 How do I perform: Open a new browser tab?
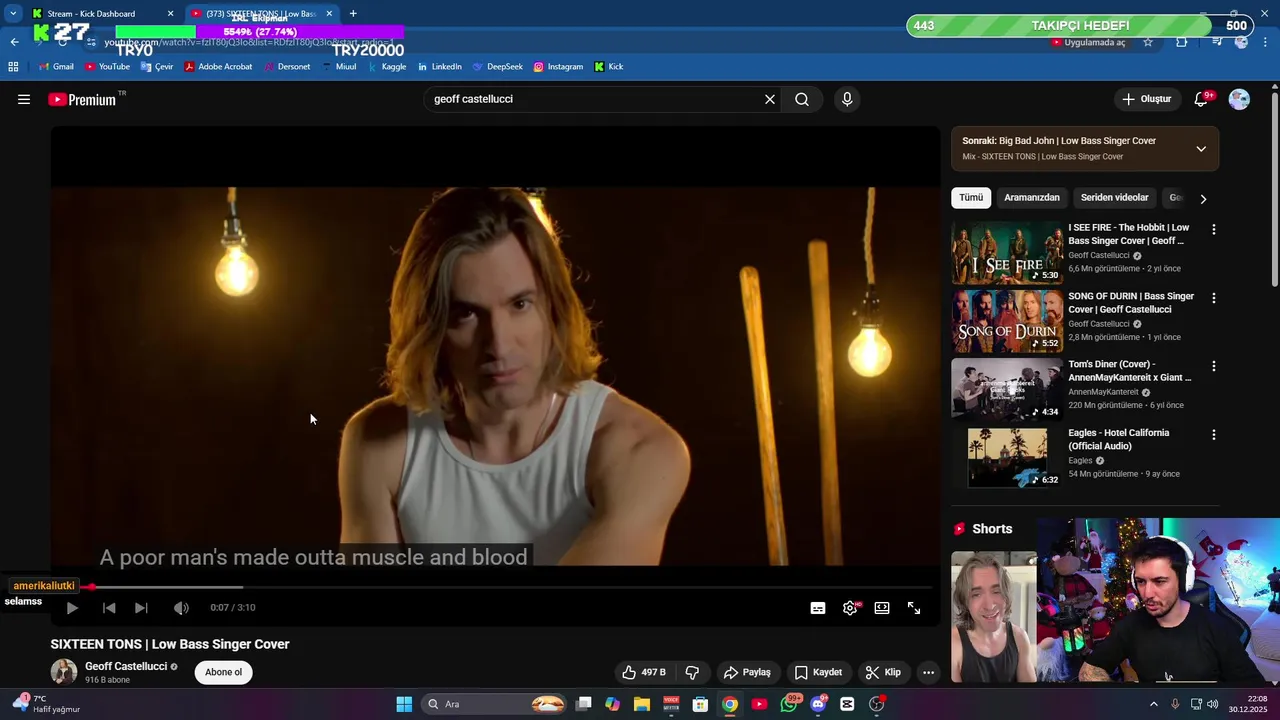click(353, 14)
